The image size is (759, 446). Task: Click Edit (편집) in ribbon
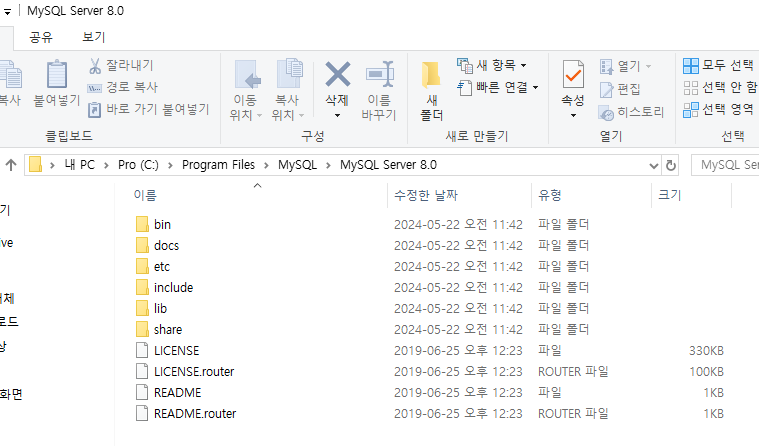coord(620,89)
